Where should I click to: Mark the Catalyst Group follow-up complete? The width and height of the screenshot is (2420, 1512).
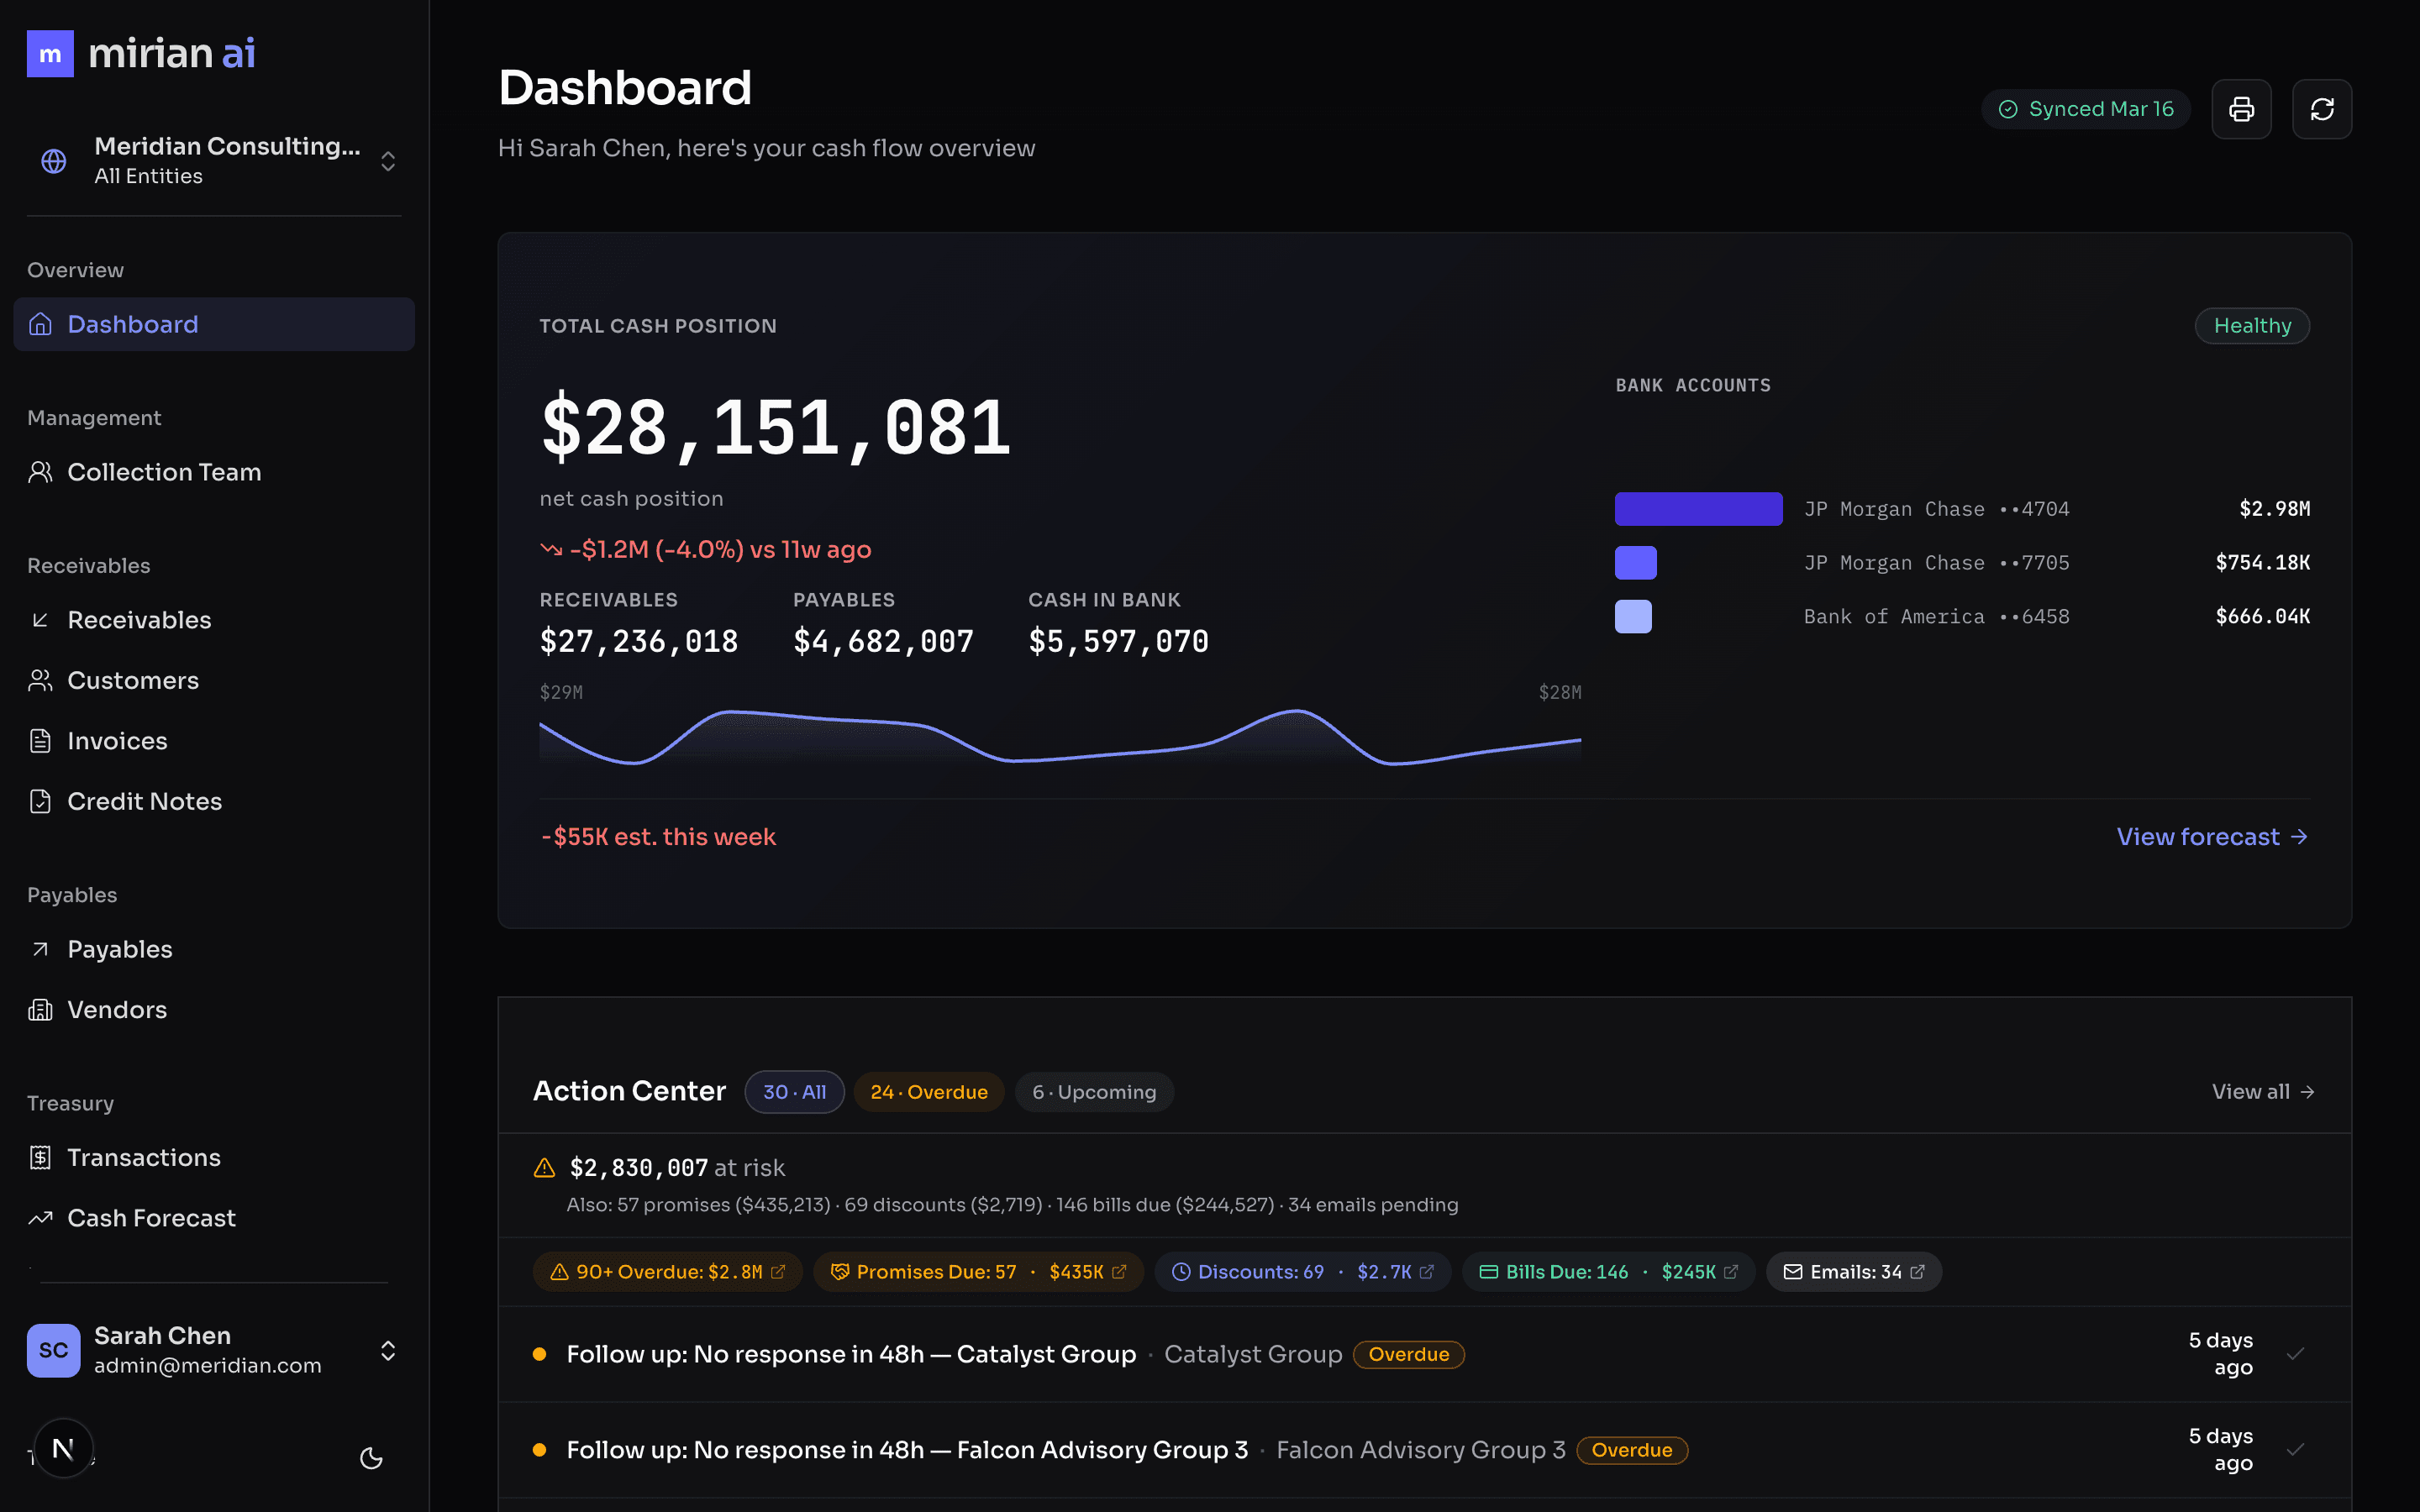click(2295, 1354)
